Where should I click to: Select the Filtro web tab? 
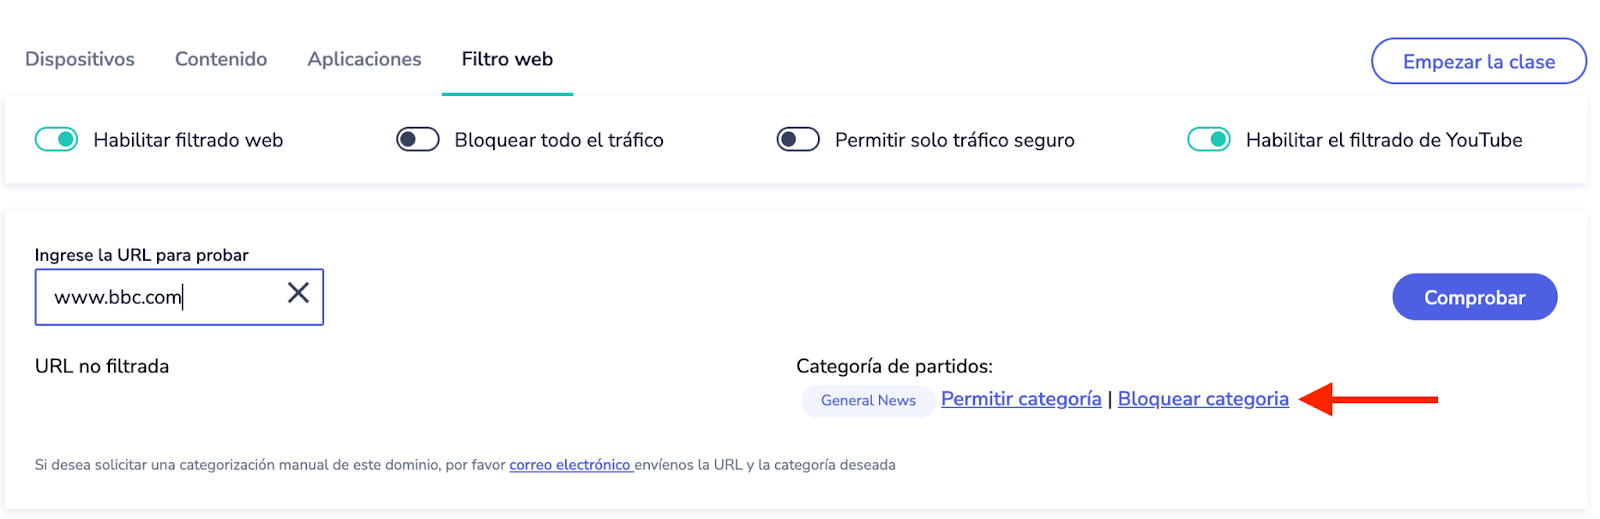(x=507, y=59)
